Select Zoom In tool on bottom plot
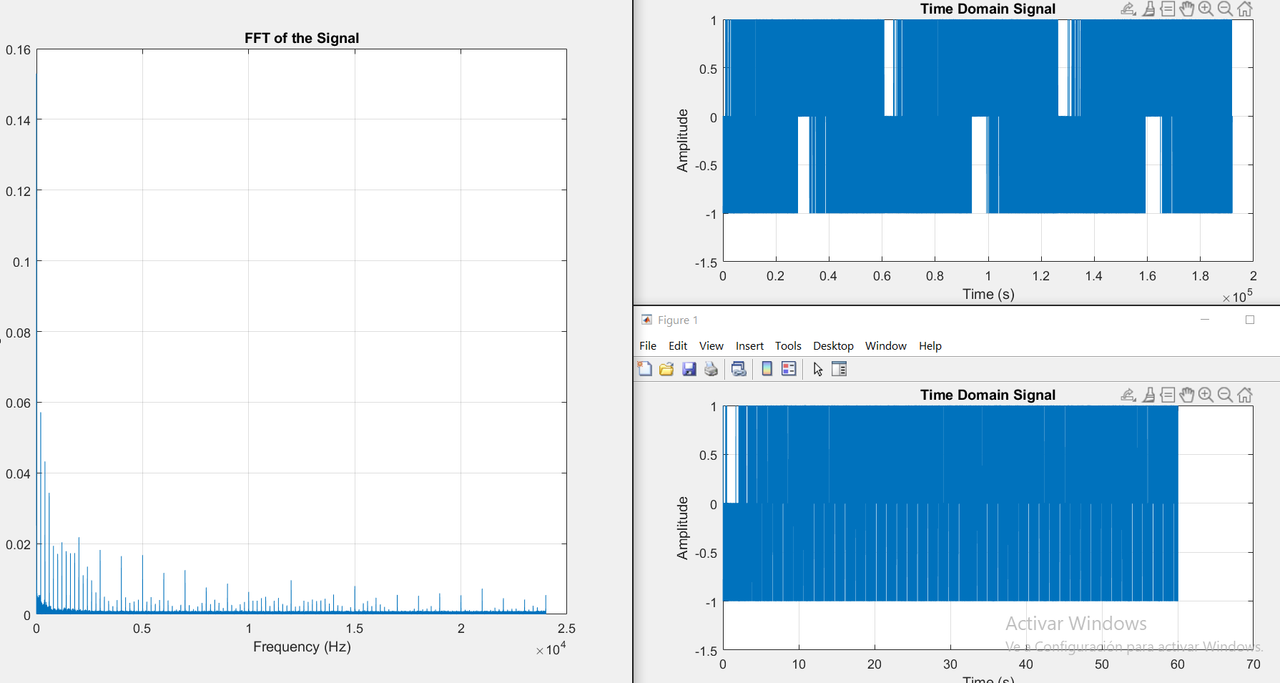Viewport: 1280px width, 683px height. (1206, 395)
